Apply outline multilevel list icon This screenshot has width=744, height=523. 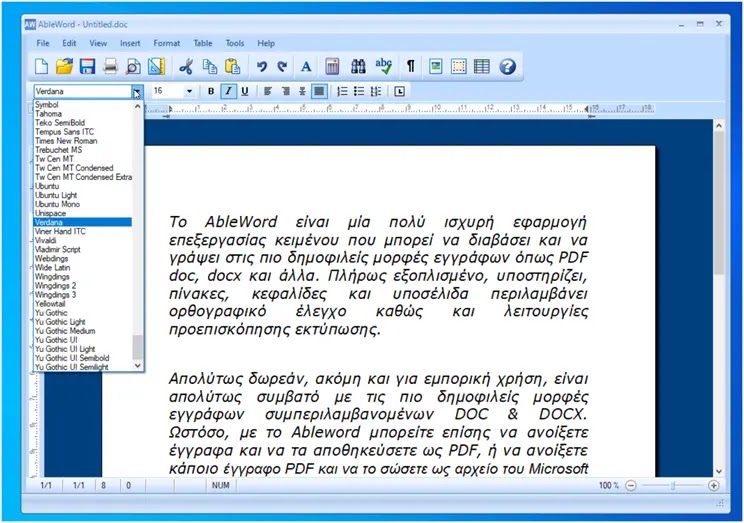(x=376, y=91)
